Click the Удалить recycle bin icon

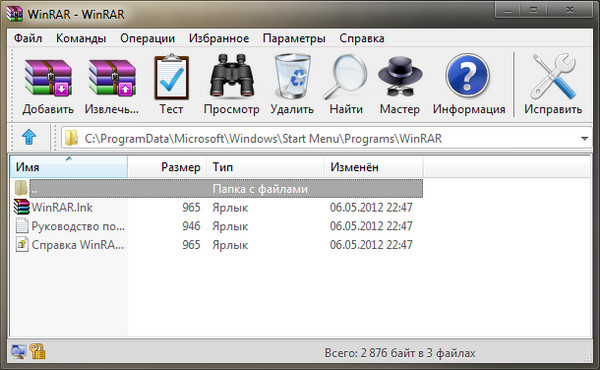(x=293, y=76)
